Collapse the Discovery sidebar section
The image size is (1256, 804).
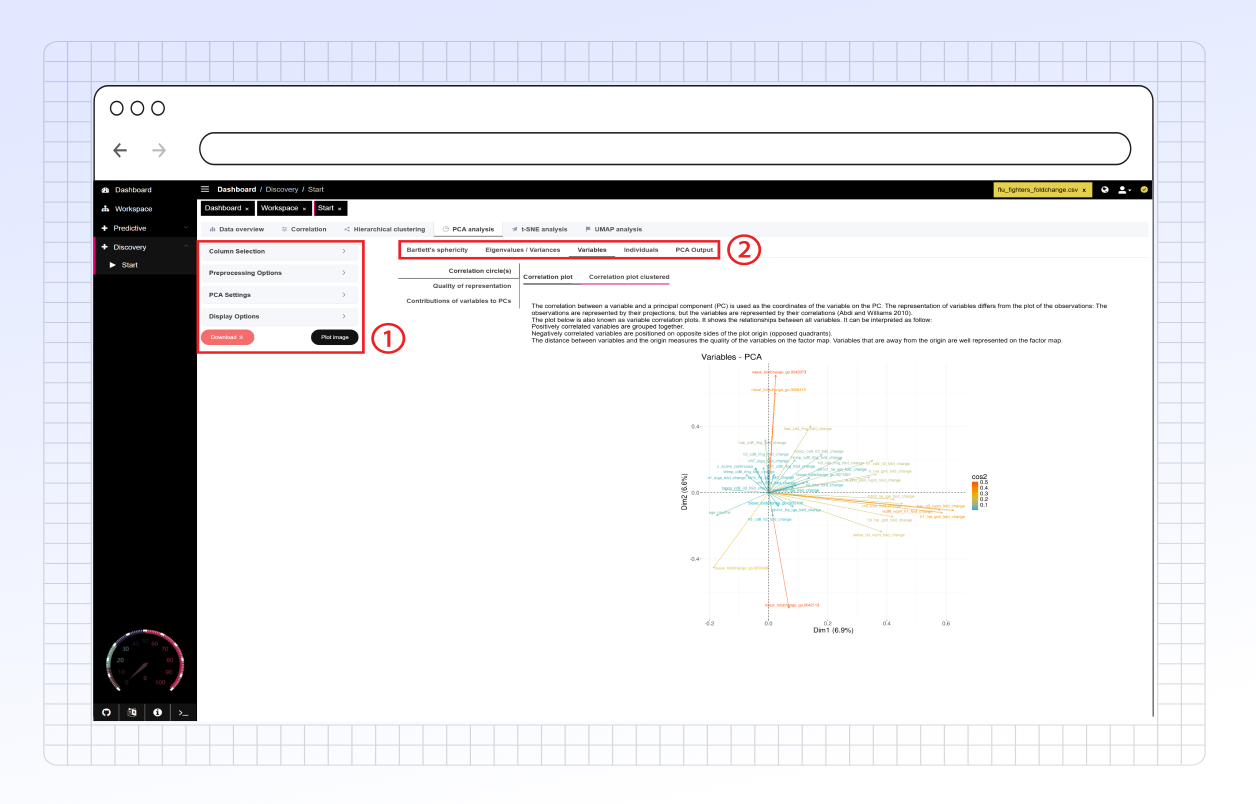144,247
